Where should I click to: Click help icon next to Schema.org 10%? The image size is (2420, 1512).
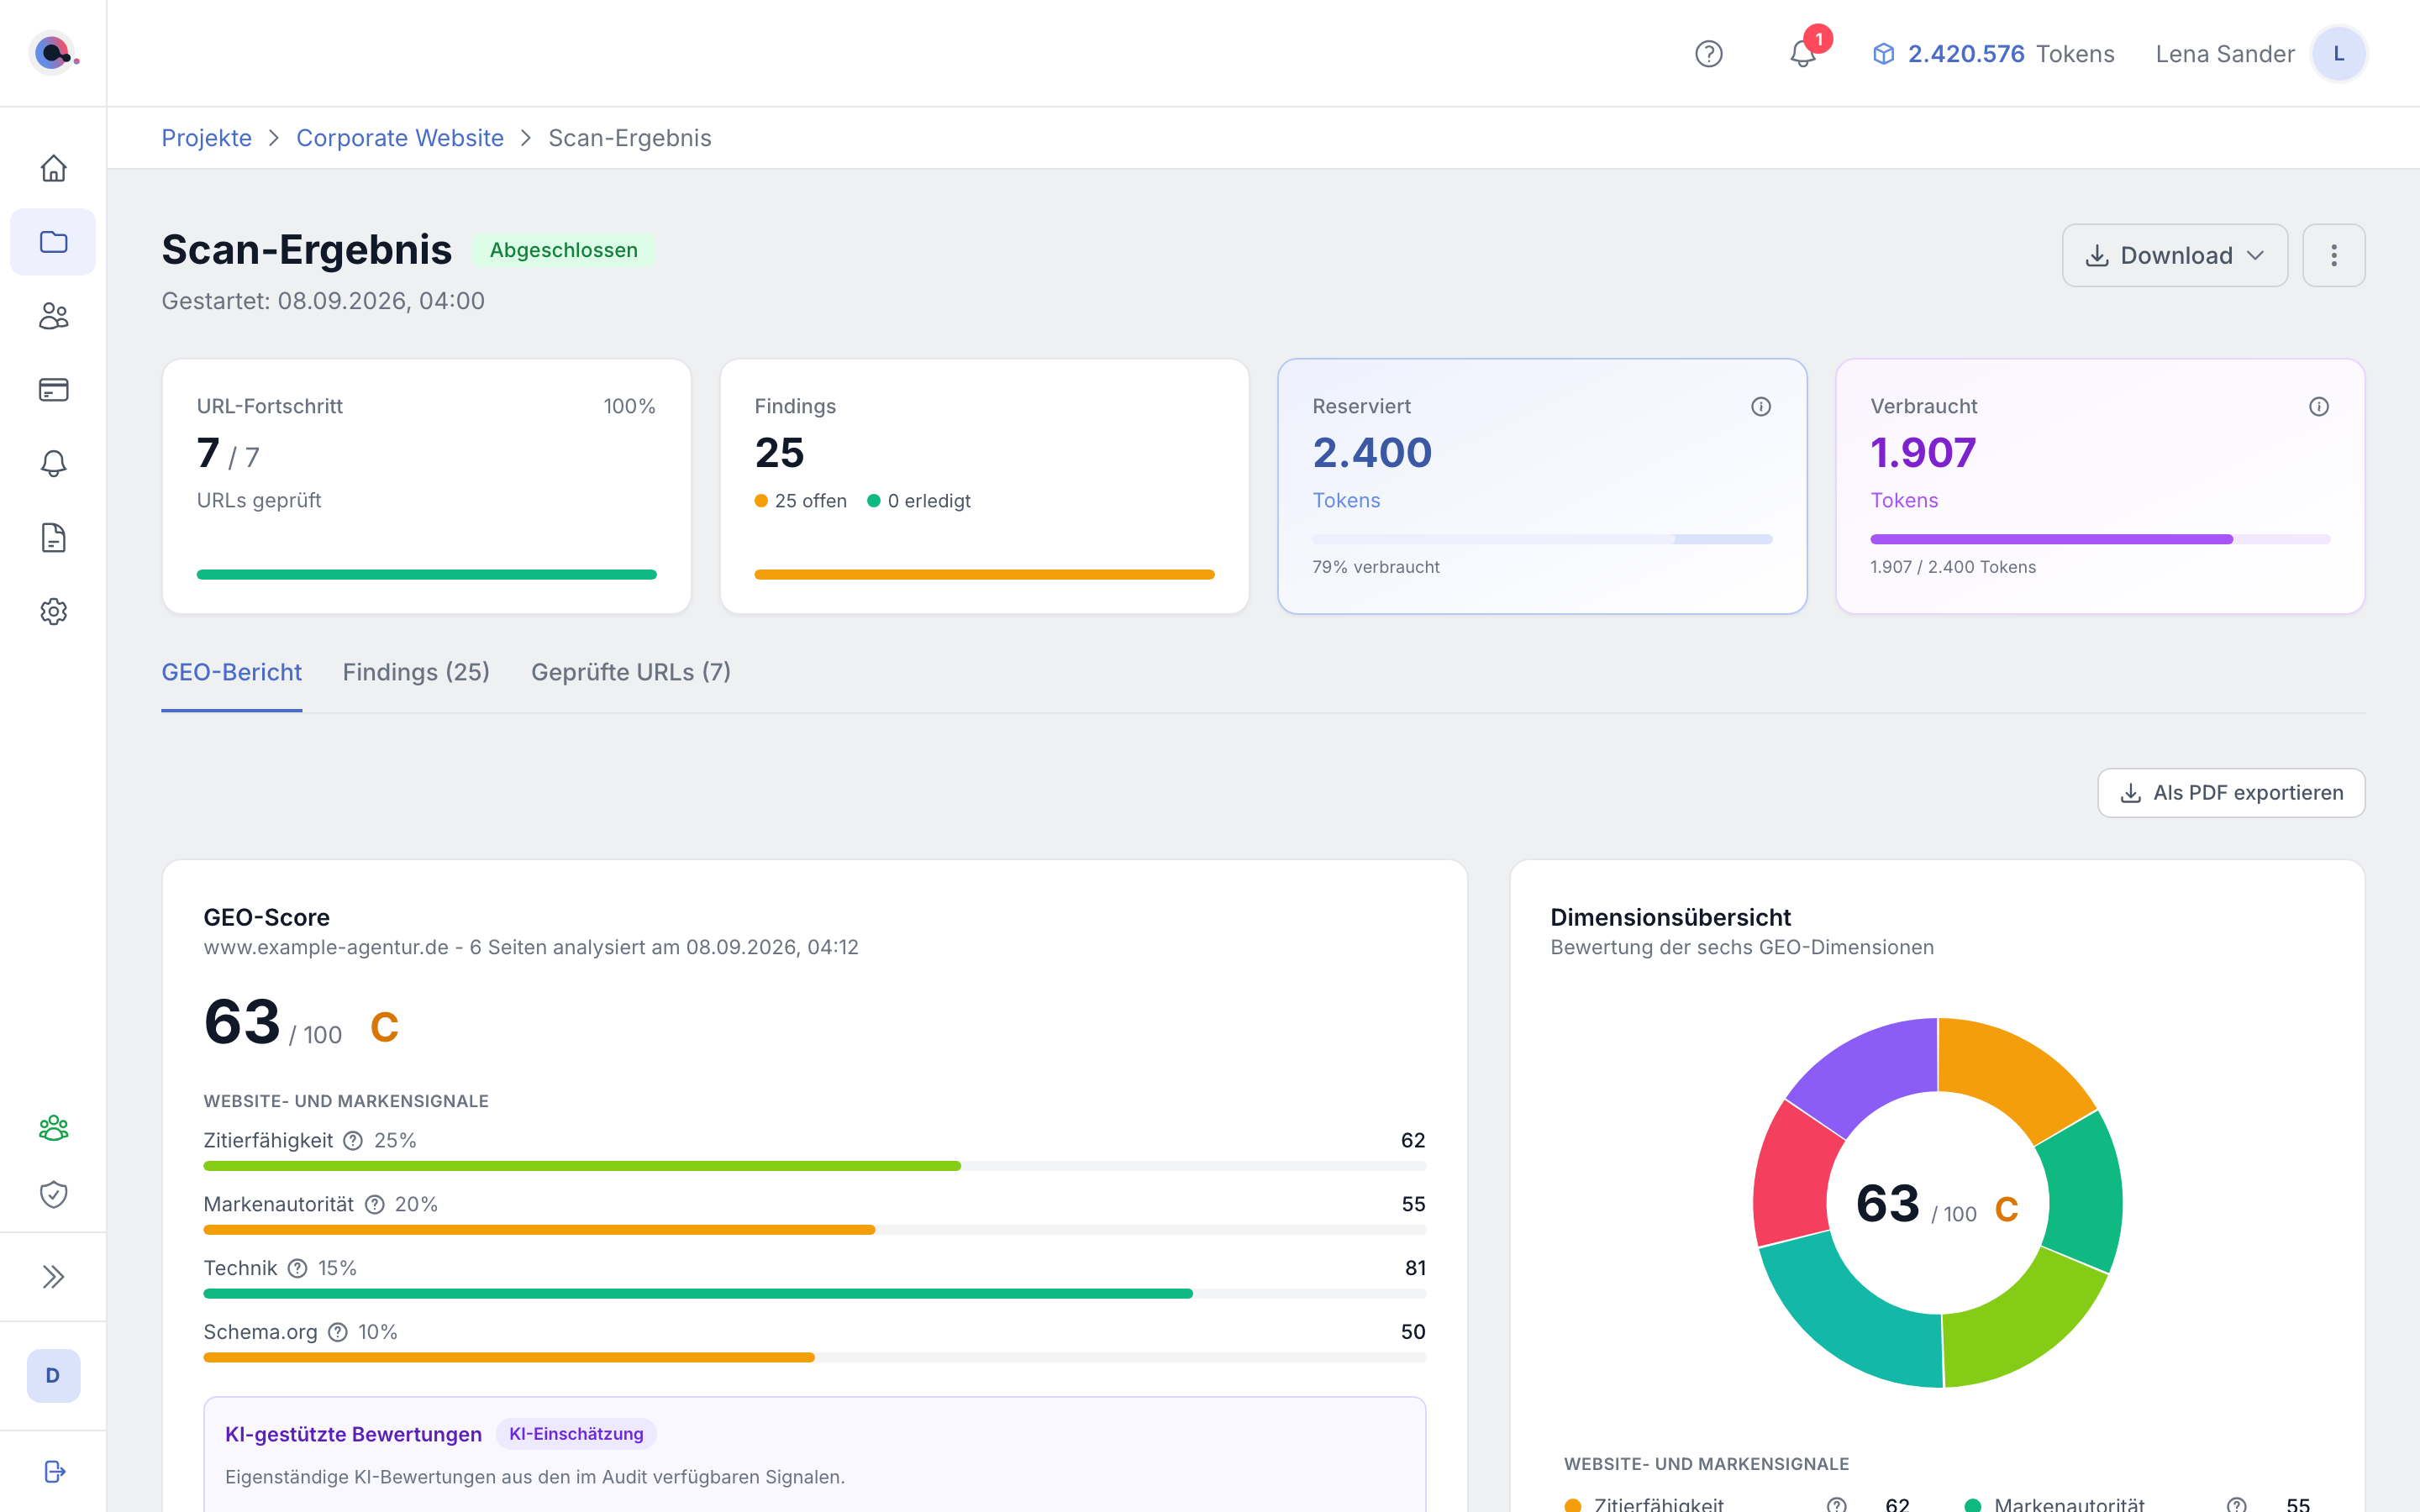(x=338, y=1332)
